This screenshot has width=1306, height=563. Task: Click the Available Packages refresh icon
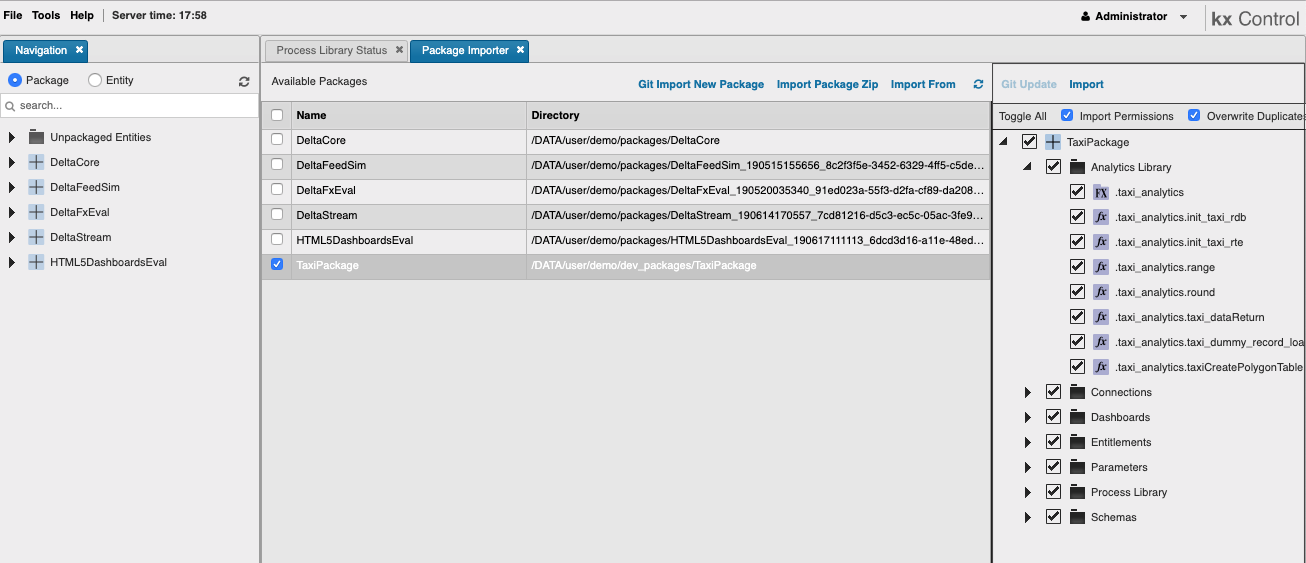pyautogui.click(x=978, y=85)
